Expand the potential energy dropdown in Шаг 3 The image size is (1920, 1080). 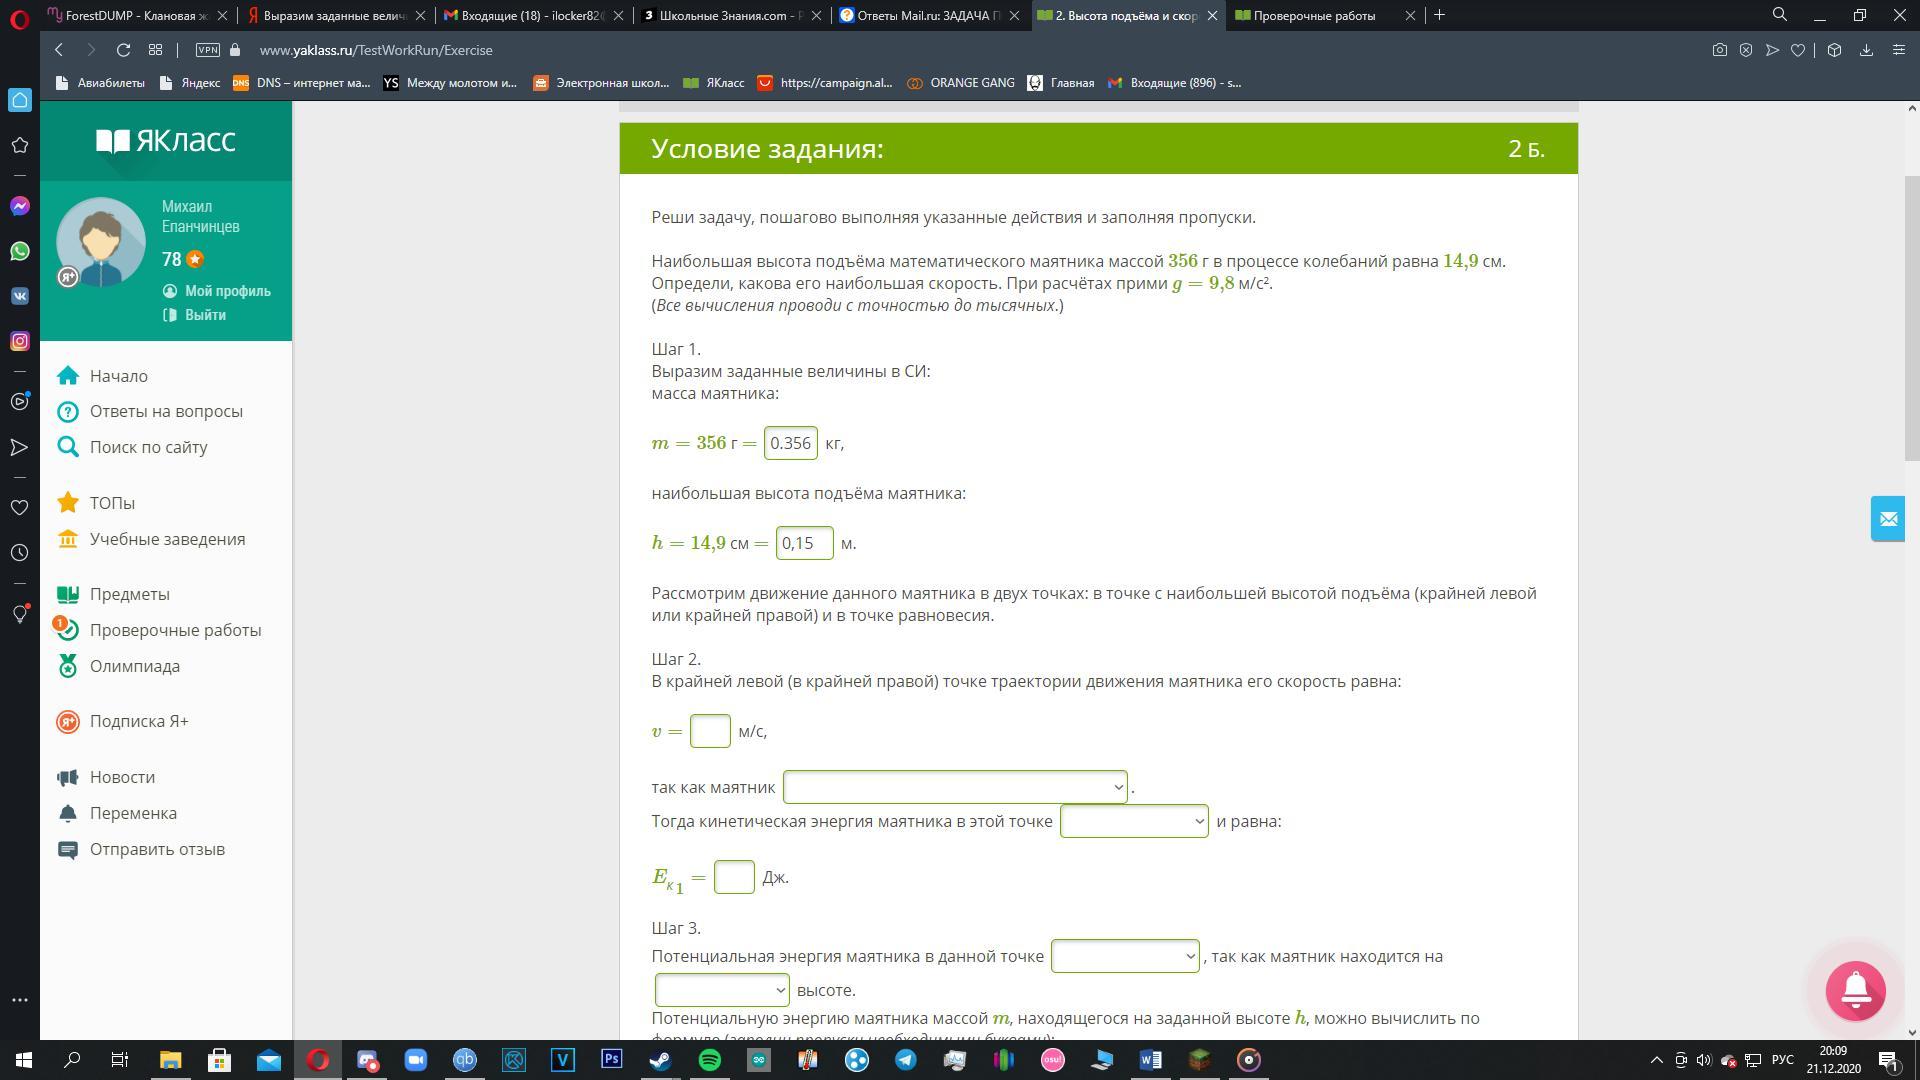point(1124,956)
